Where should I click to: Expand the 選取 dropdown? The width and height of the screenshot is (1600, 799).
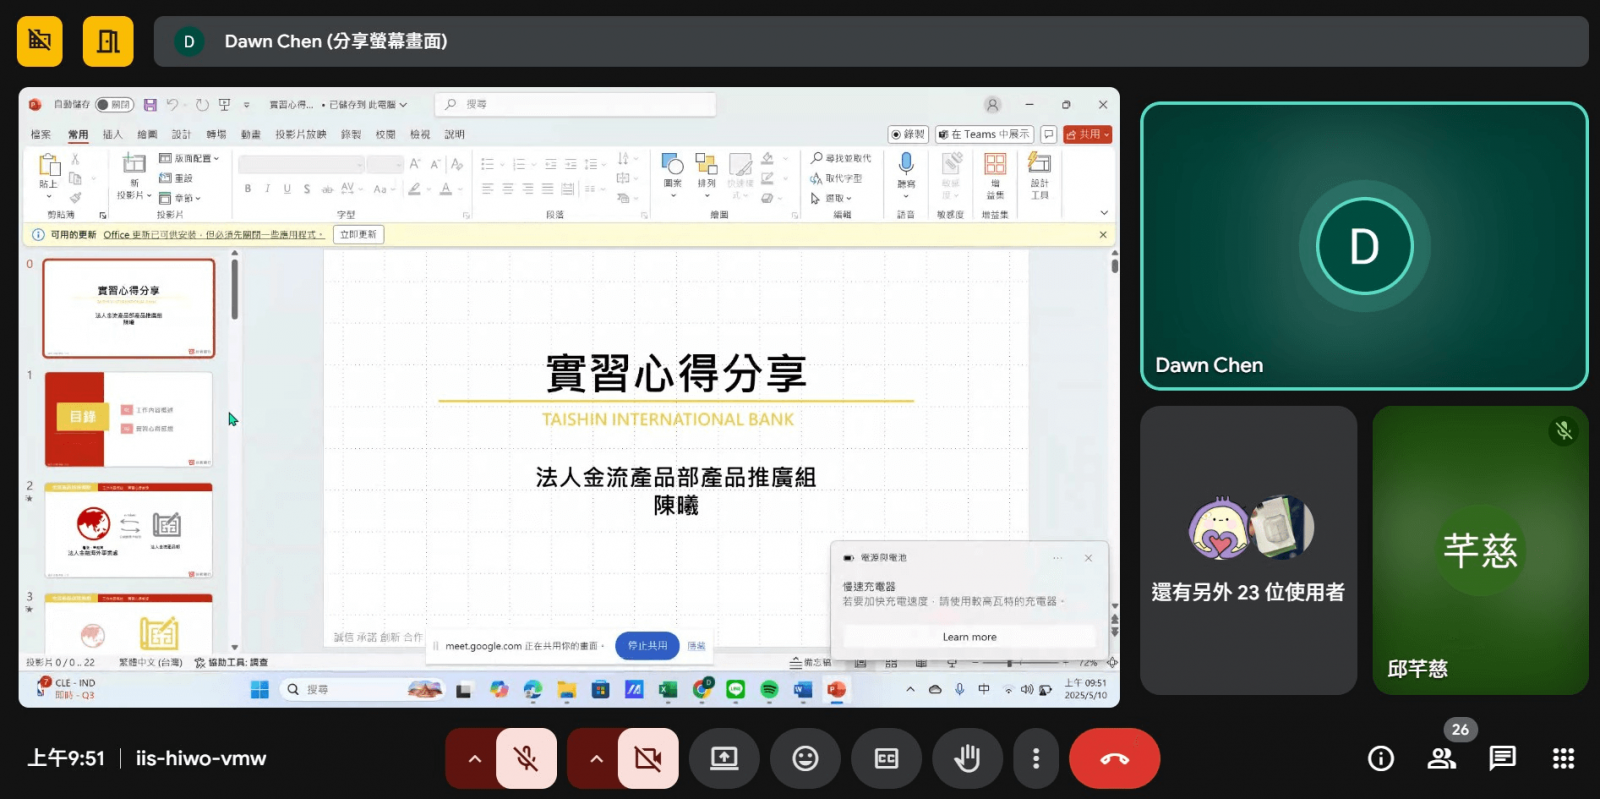tap(831, 198)
